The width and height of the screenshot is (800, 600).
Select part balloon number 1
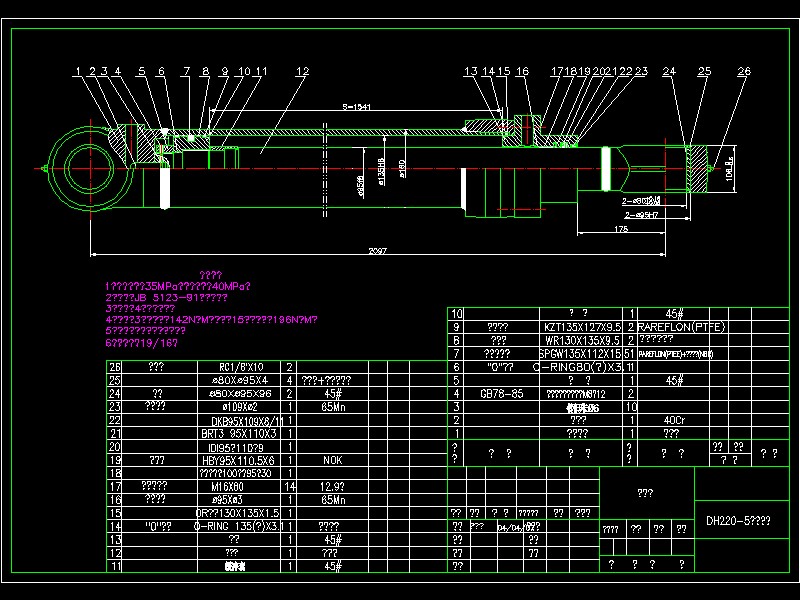[77, 72]
